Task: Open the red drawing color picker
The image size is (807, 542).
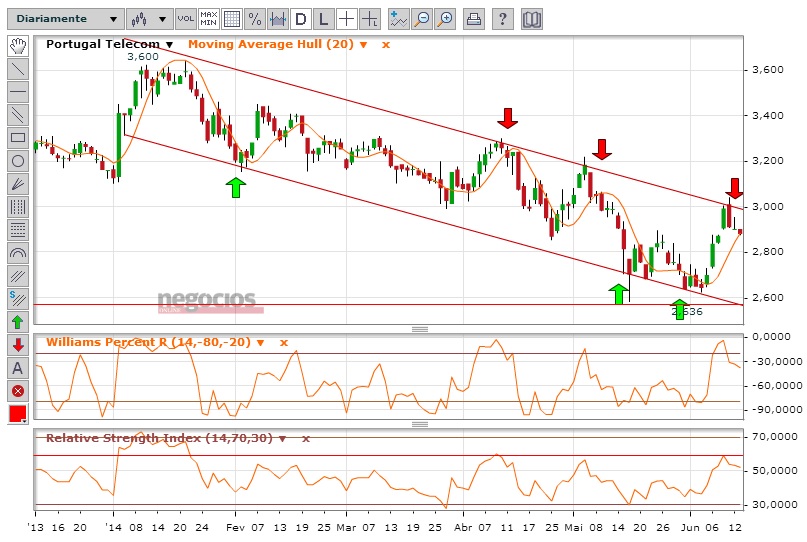Action: point(18,414)
